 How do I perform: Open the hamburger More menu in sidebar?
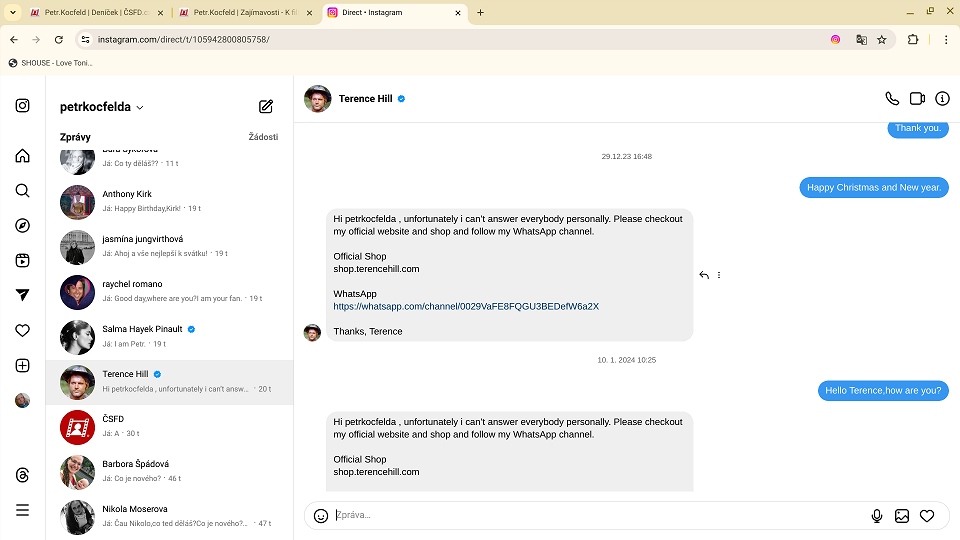point(22,510)
